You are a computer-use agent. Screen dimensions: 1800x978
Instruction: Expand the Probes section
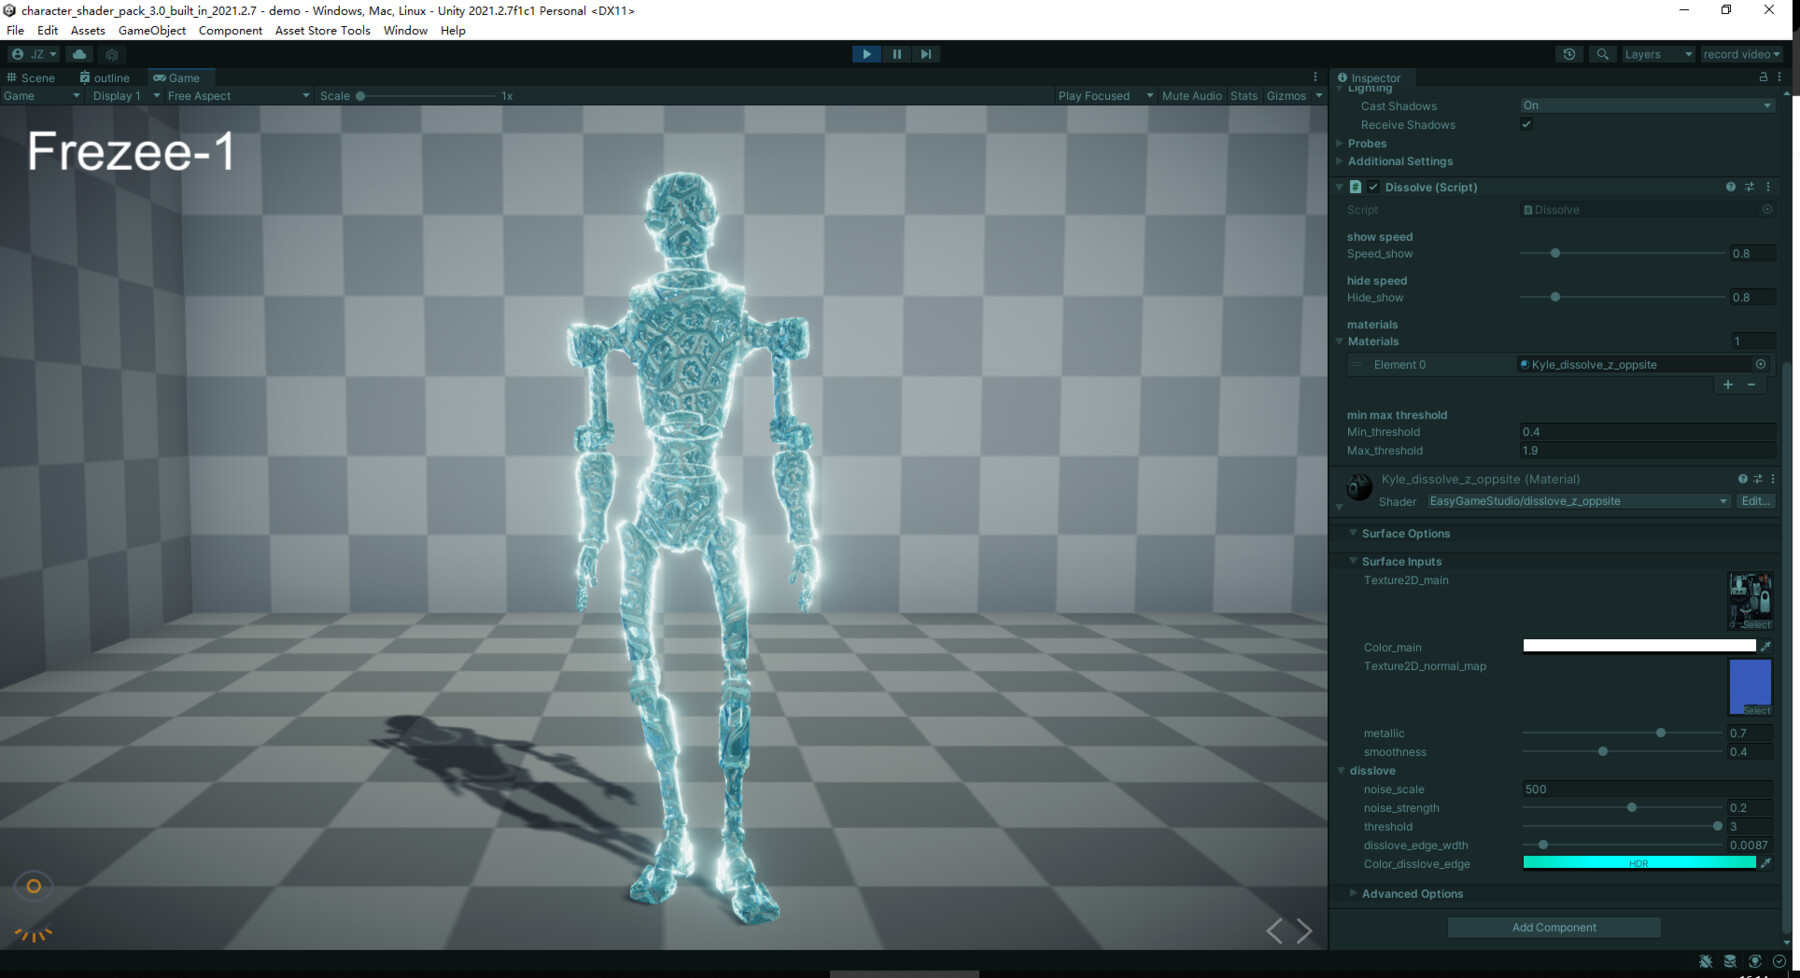pyautogui.click(x=1341, y=143)
